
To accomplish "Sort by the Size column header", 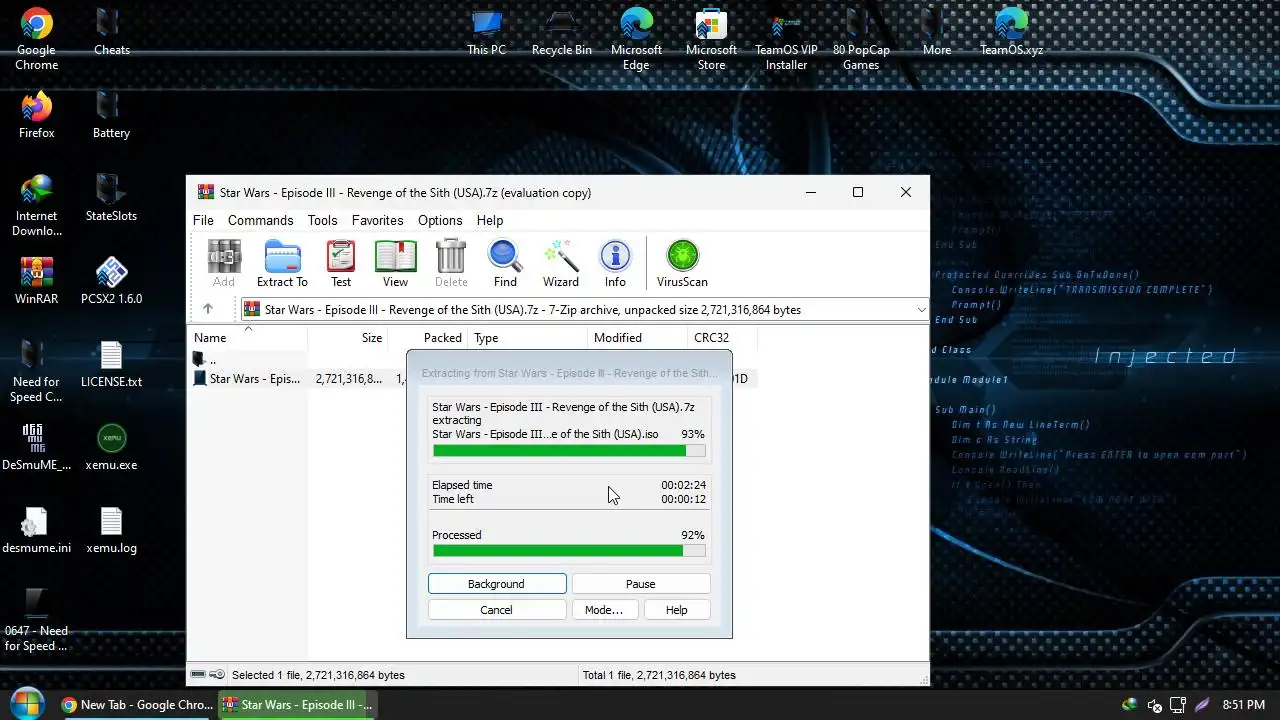I will [348, 338].
